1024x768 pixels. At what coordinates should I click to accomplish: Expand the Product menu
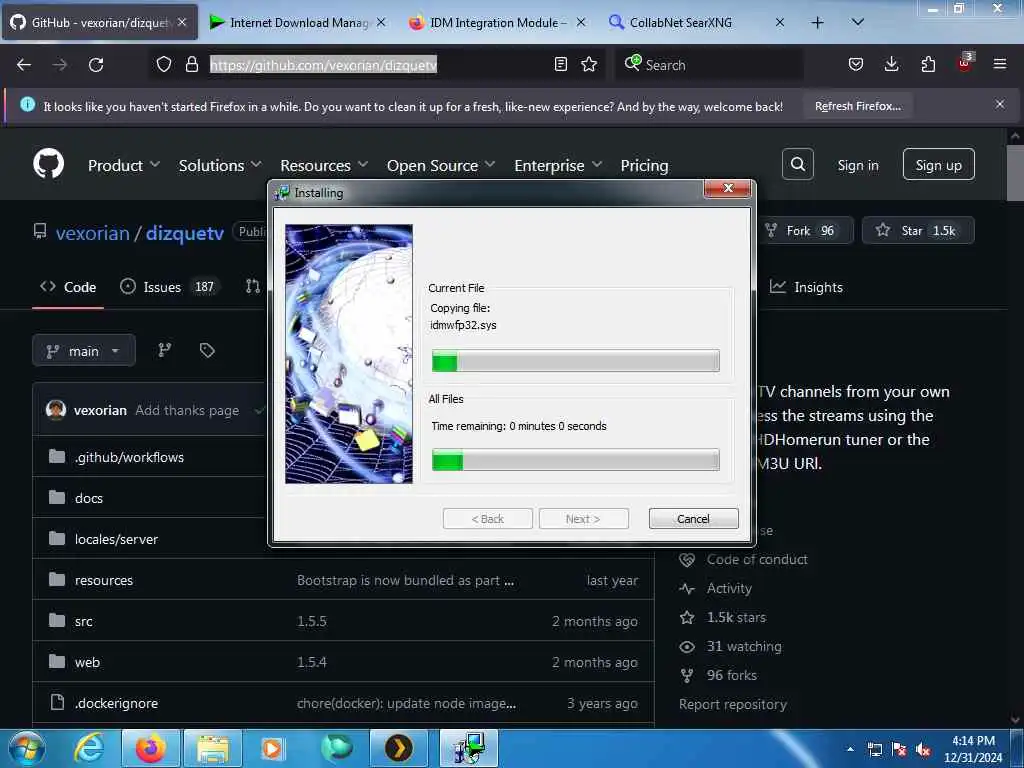pyautogui.click(x=123, y=165)
